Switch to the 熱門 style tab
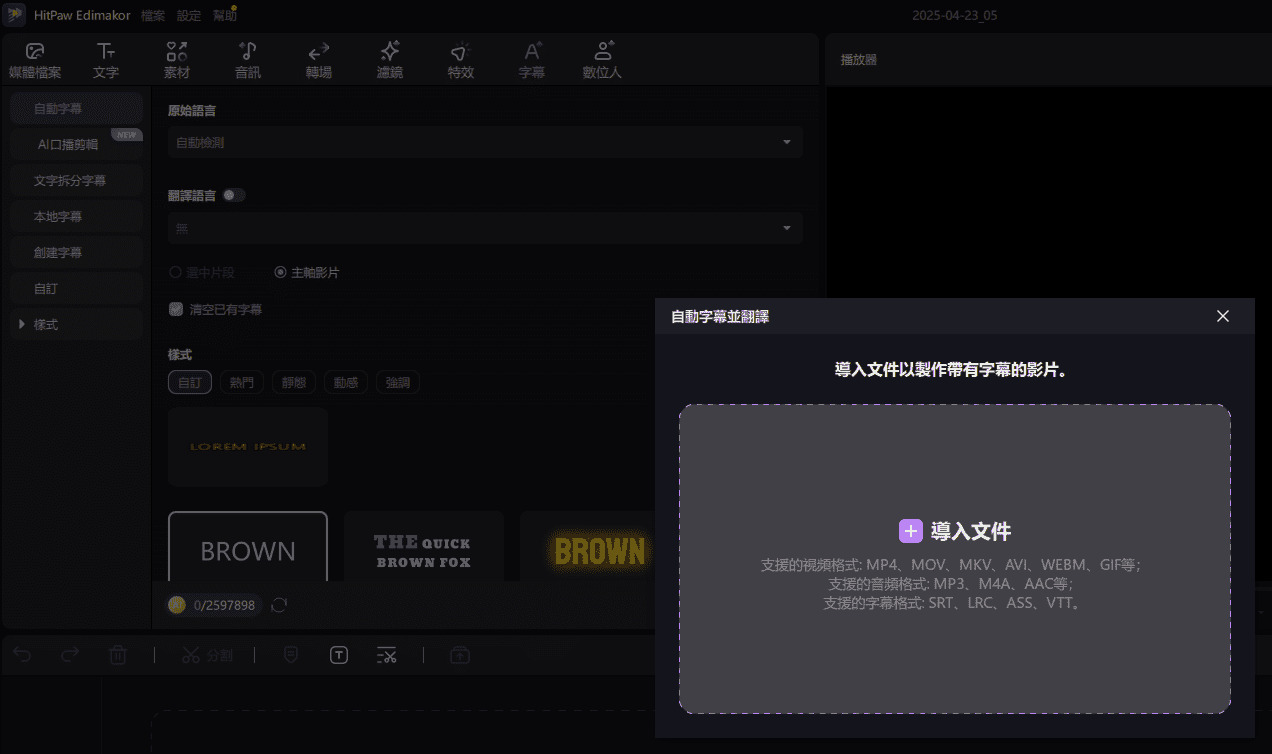The width and height of the screenshot is (1272, 754). click(x=241, y=382)
